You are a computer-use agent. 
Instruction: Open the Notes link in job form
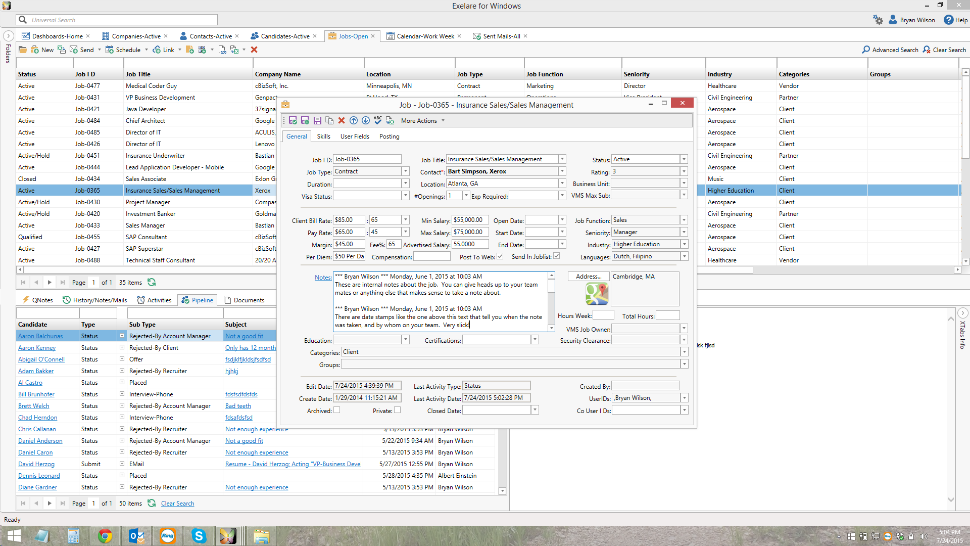322,277
